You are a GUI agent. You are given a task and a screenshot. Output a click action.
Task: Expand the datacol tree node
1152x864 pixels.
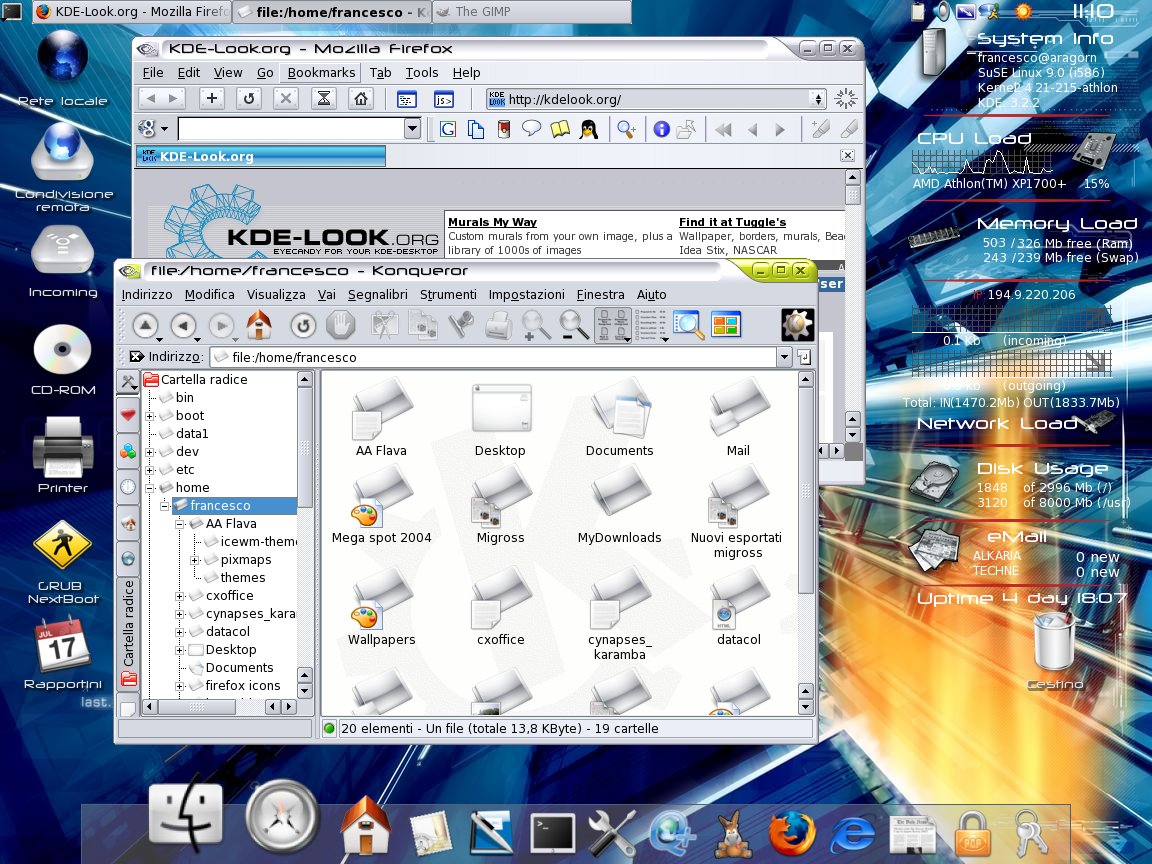coord(180,632)
